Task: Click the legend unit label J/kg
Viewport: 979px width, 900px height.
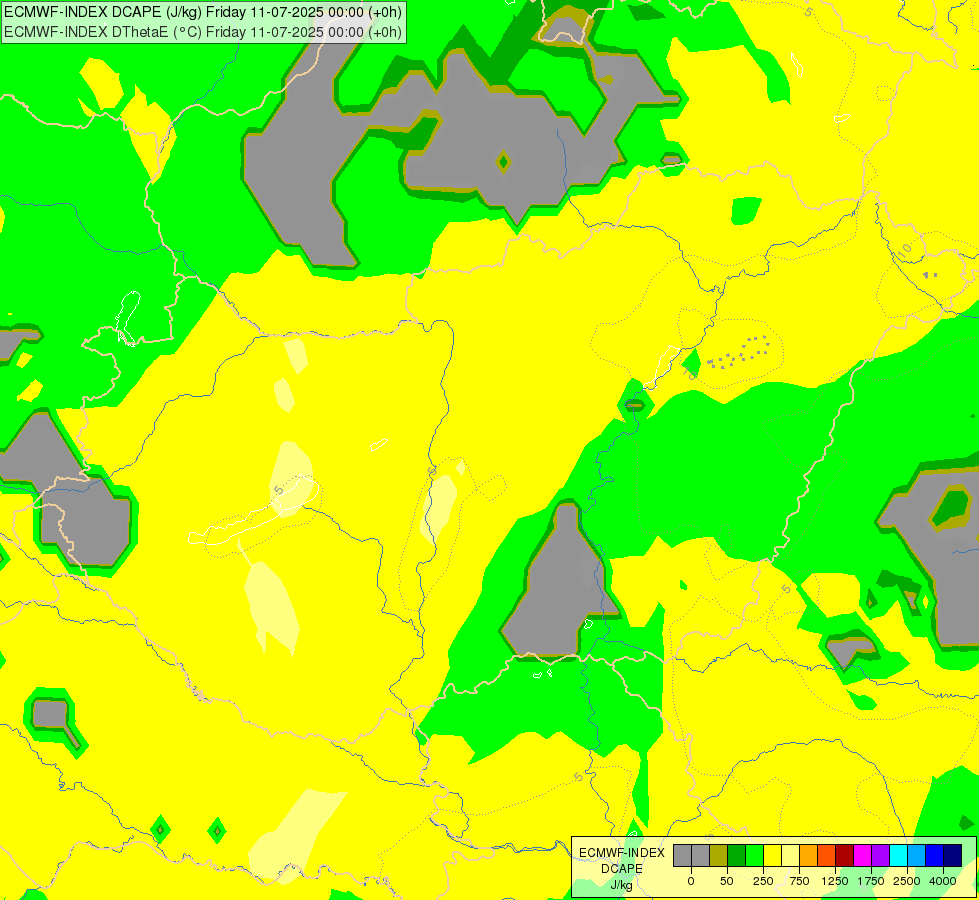Action: pos(621,886)
